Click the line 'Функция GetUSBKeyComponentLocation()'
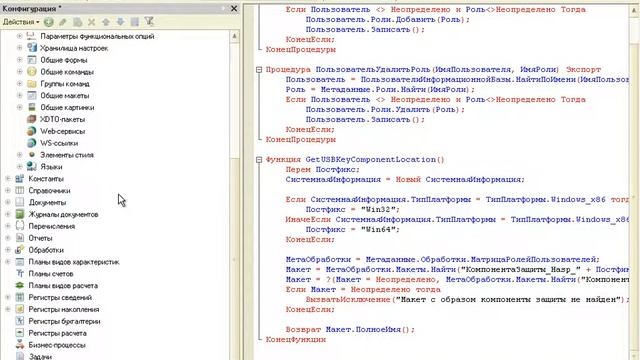This screenshot has width=640, height=360. pyautogui.click(x=355, y=160)
